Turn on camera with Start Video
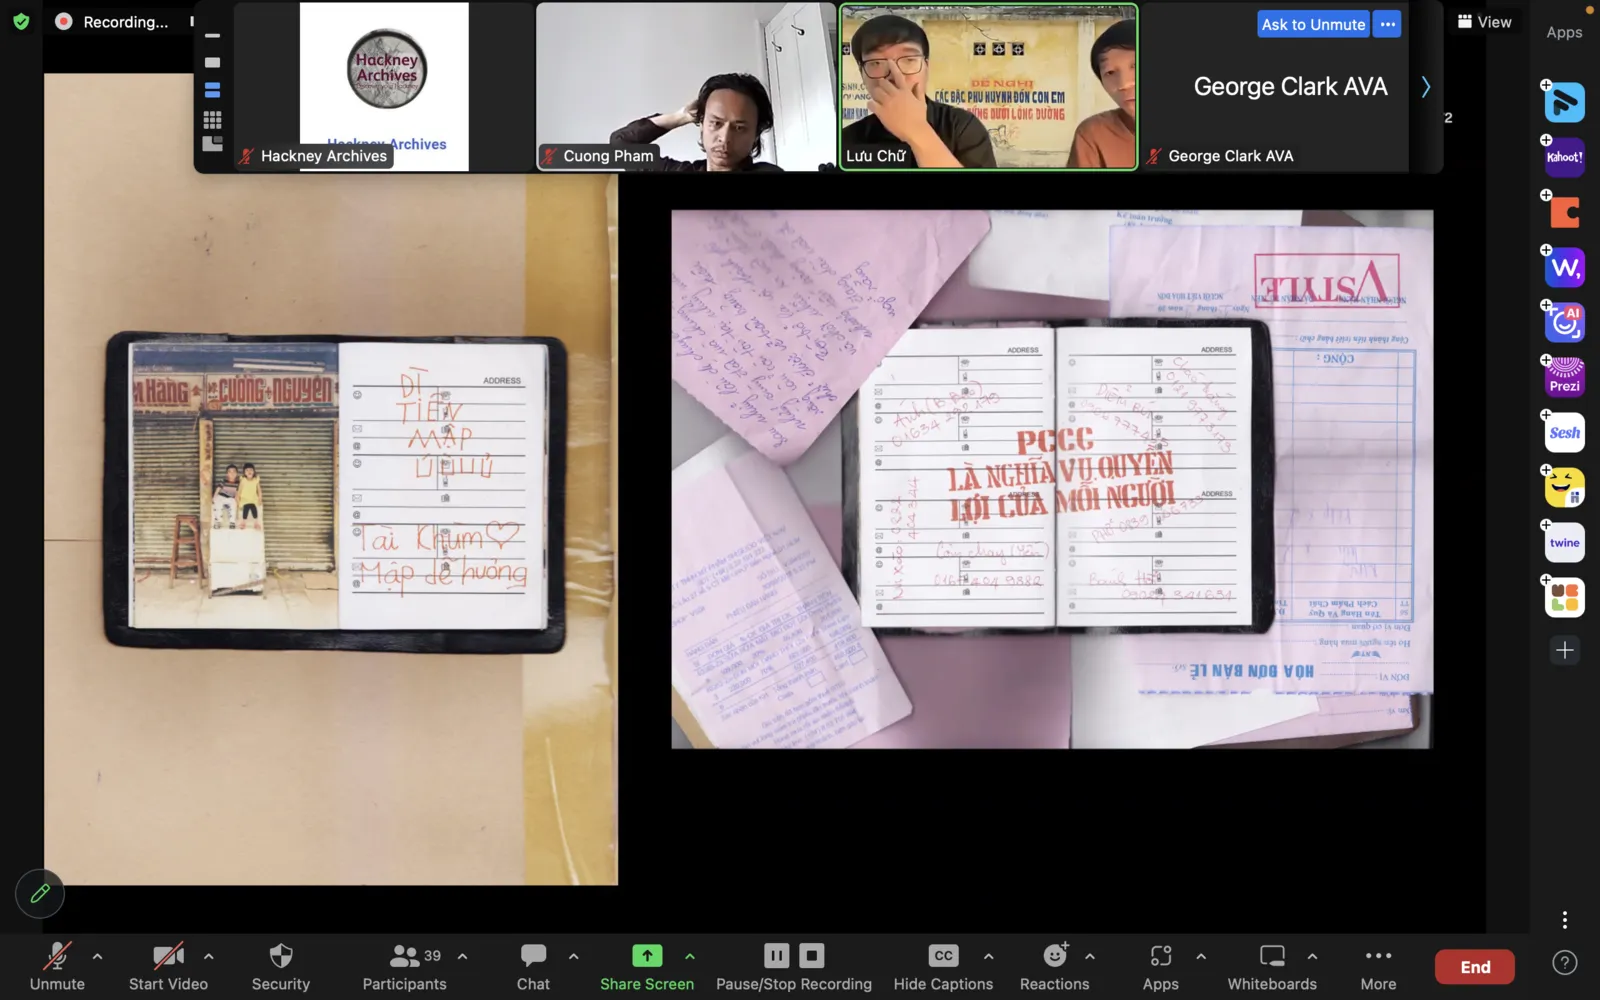Viewport: 1600px width, 1000px height. pyautogui.click(x=168, y=966)
